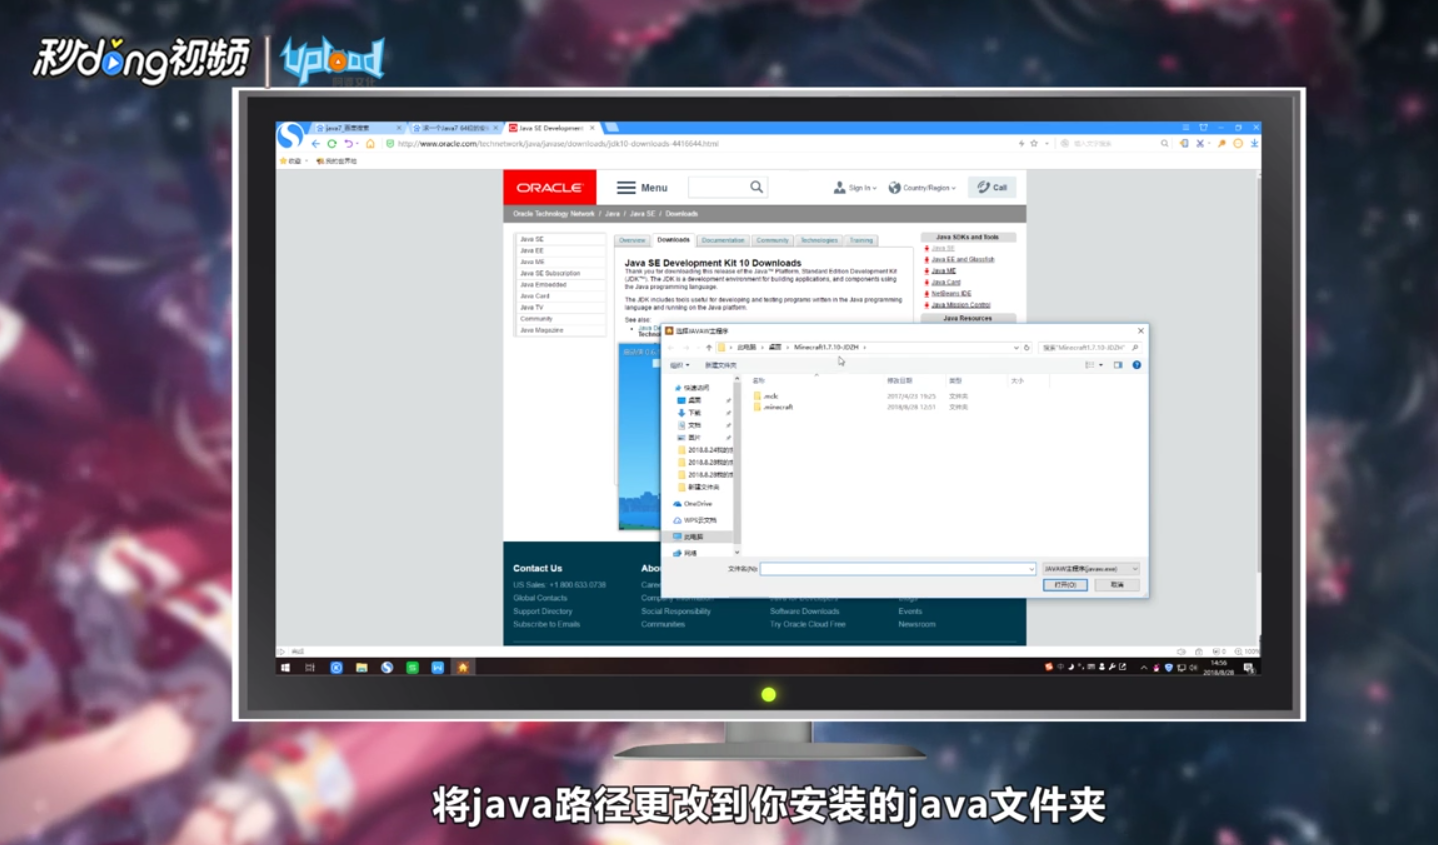Select the .minecraft folder
The width and height of the screenshot is (1438, 845).
click(774, 407)
